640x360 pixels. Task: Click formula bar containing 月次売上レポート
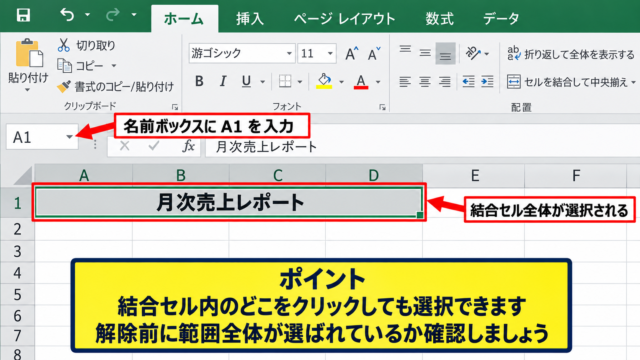422,147
